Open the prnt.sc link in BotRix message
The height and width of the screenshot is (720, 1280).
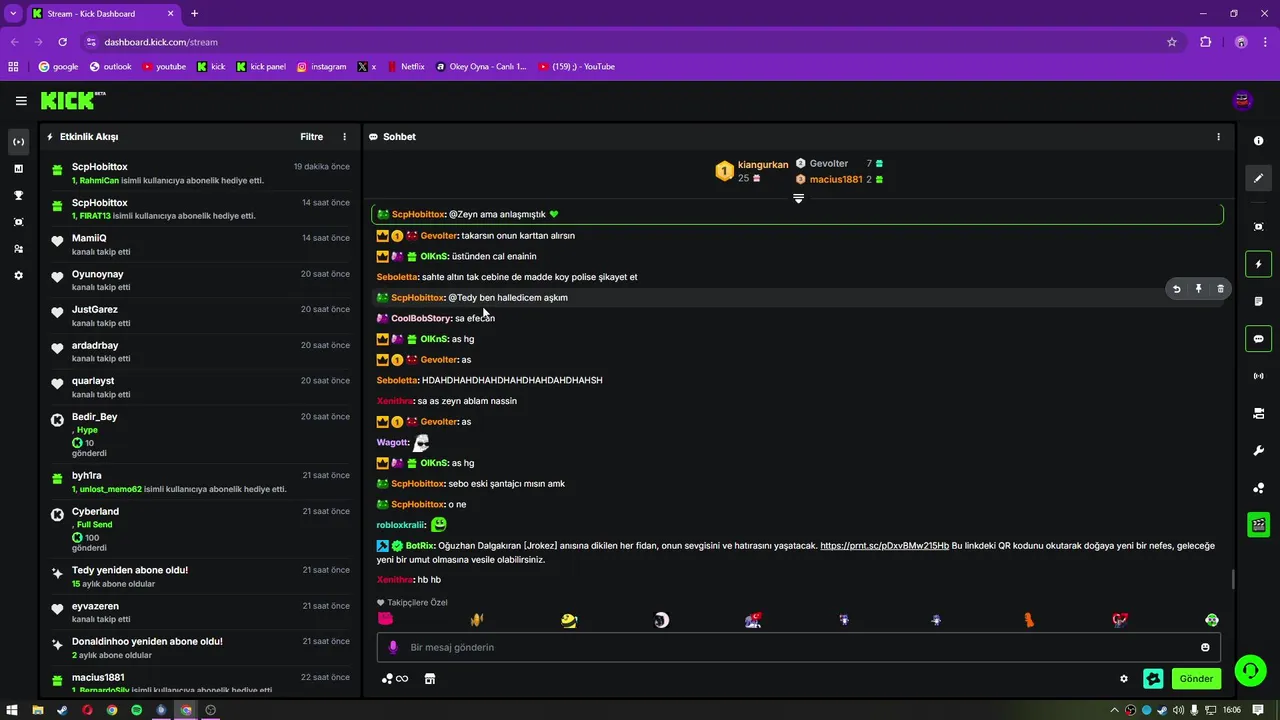(x=884, y=546)
